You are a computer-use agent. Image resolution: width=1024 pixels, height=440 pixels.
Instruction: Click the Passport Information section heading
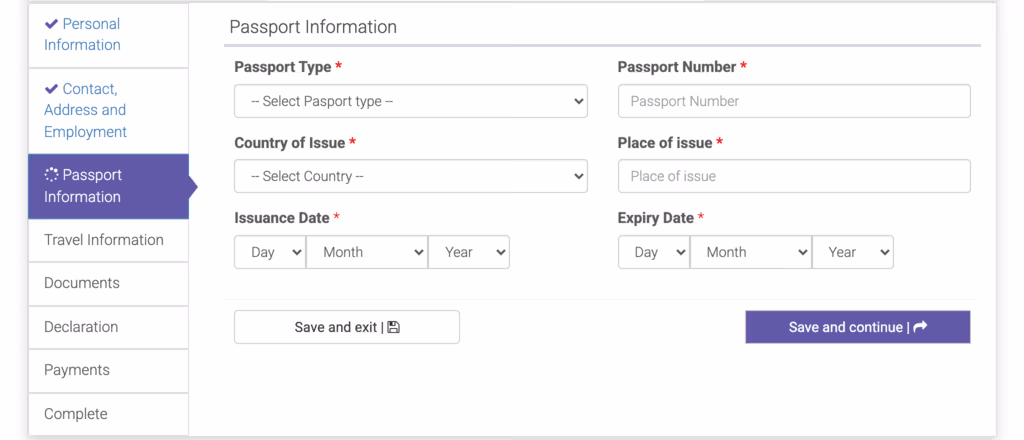tap(313, 27)
